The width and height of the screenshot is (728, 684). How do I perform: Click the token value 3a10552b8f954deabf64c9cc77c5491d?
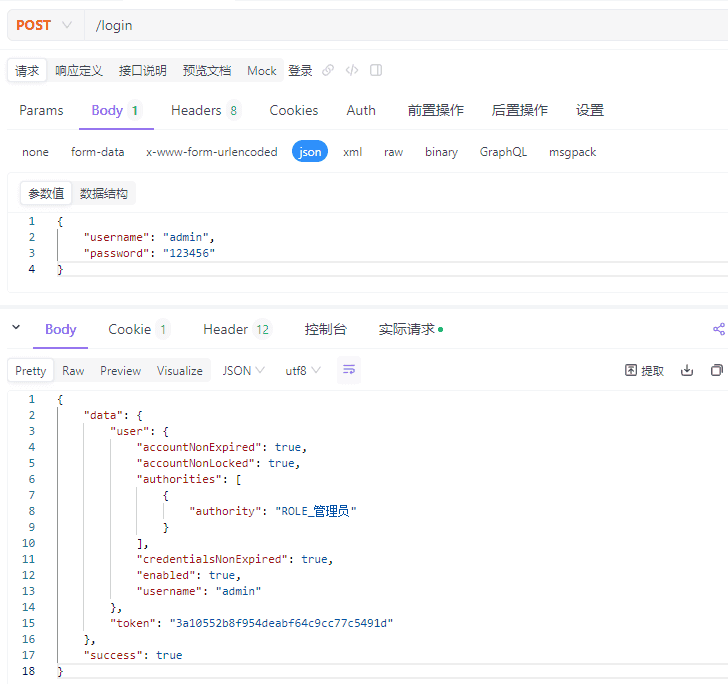point(281,623)
